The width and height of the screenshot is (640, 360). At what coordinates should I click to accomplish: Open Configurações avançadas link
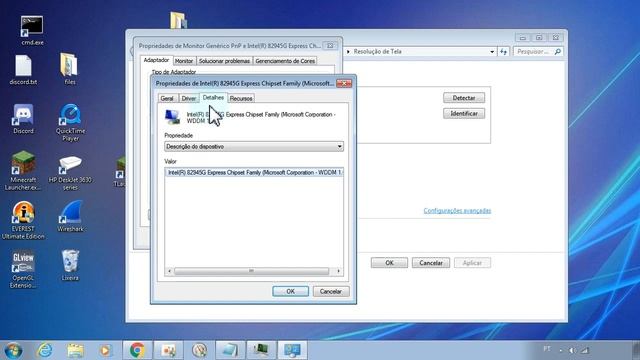coord(457,211)
